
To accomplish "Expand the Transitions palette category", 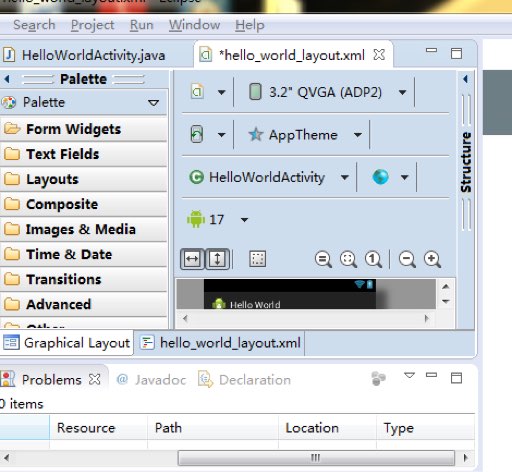I will click(83, 279).
